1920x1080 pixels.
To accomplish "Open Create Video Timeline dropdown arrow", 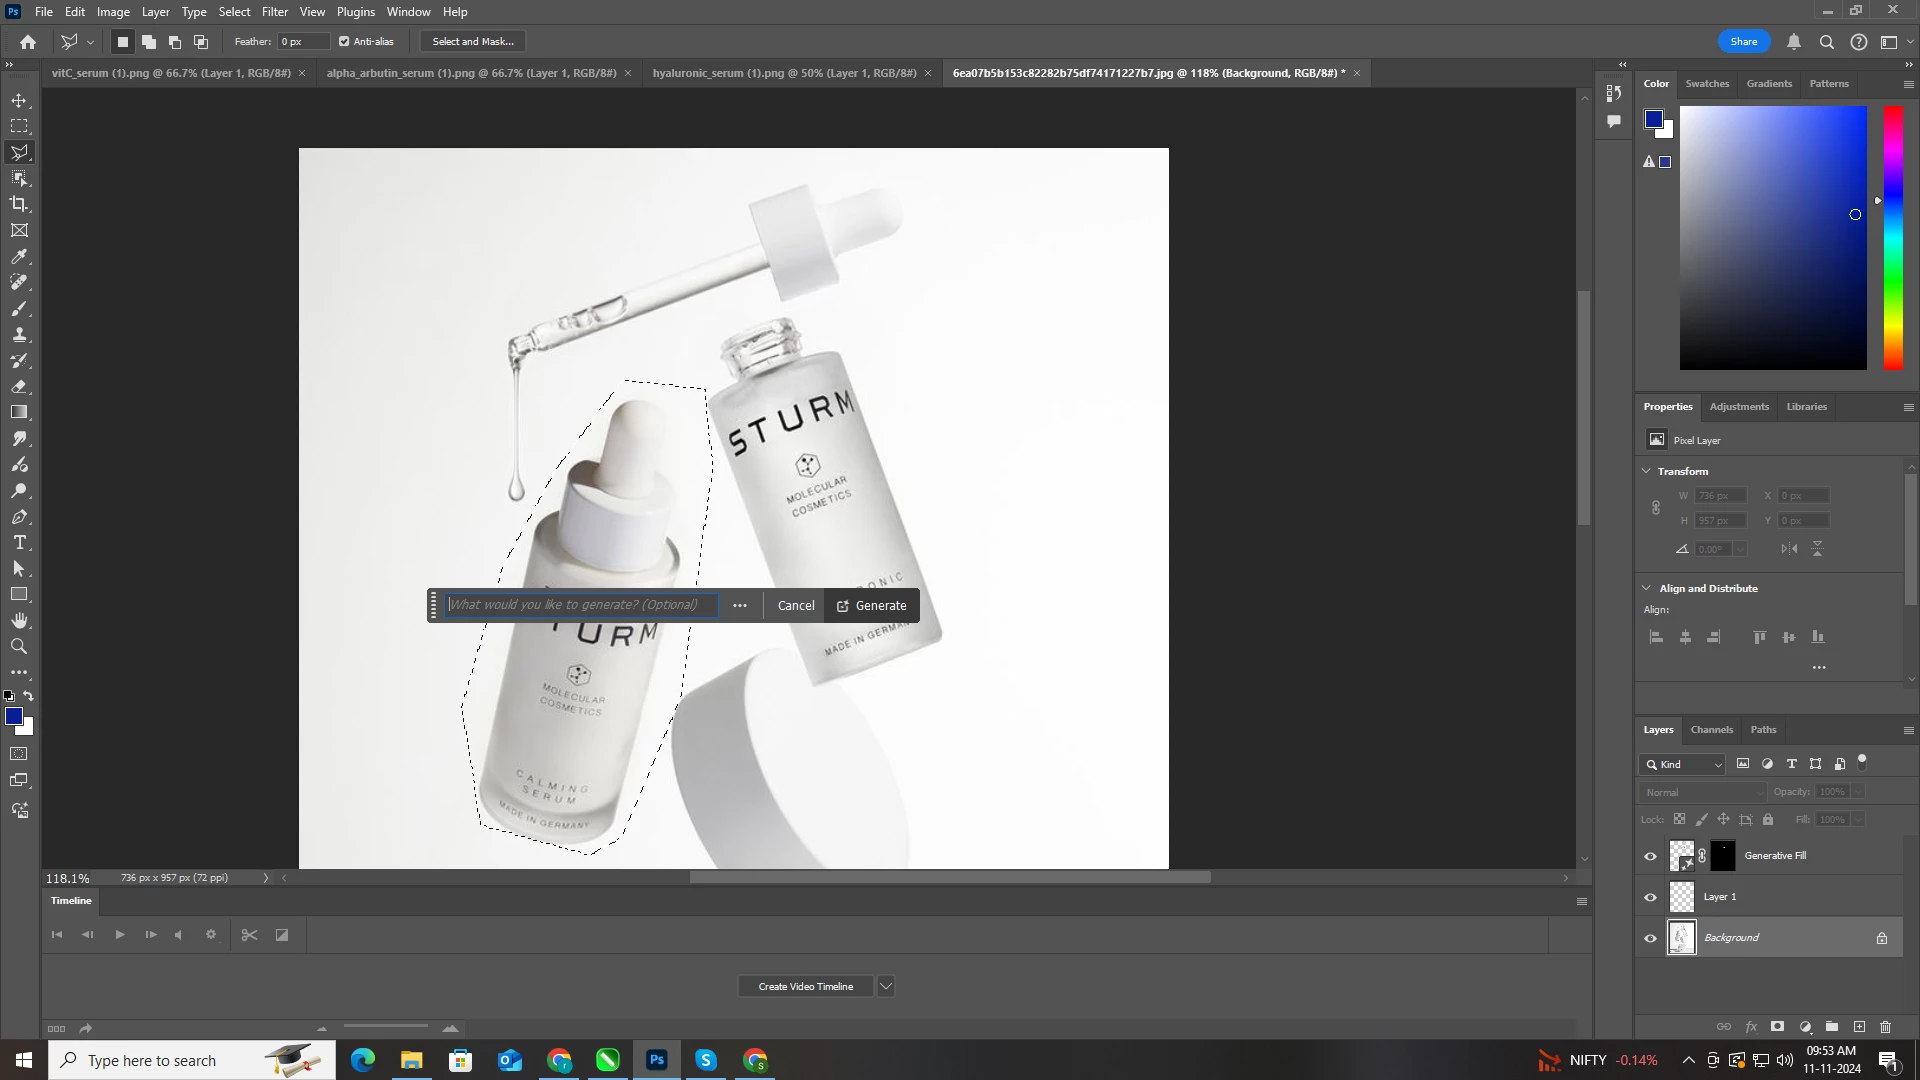I will 885,987.
